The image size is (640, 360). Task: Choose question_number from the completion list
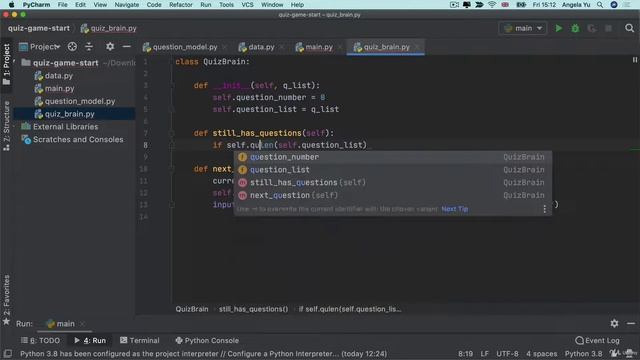point(393,157)
